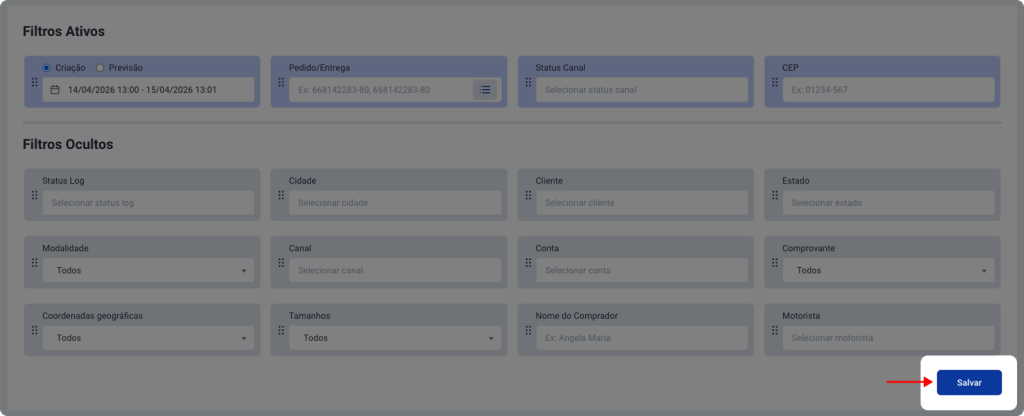Select the Criação radio option
Image resolution: width=1024 pixels, height=416 pixels.
click(x=46, y=68)
